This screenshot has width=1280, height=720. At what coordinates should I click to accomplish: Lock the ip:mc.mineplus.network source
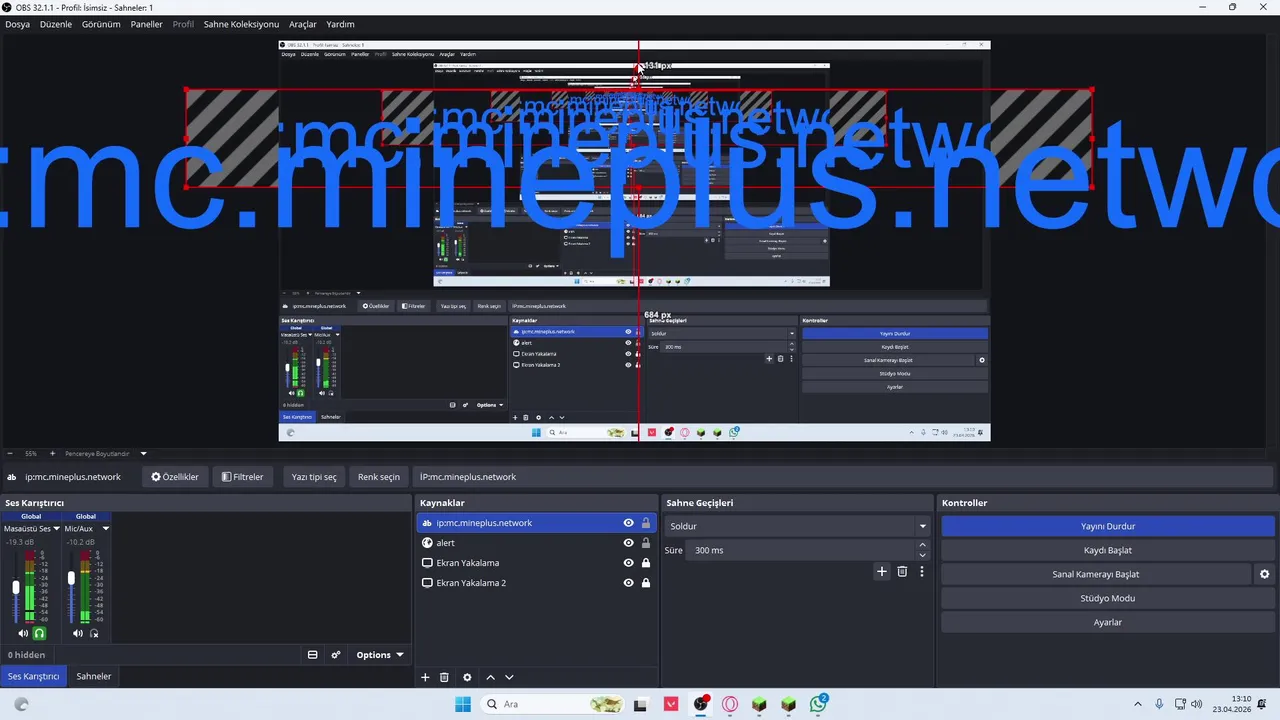pyautogui.click(x=646, y=523)
